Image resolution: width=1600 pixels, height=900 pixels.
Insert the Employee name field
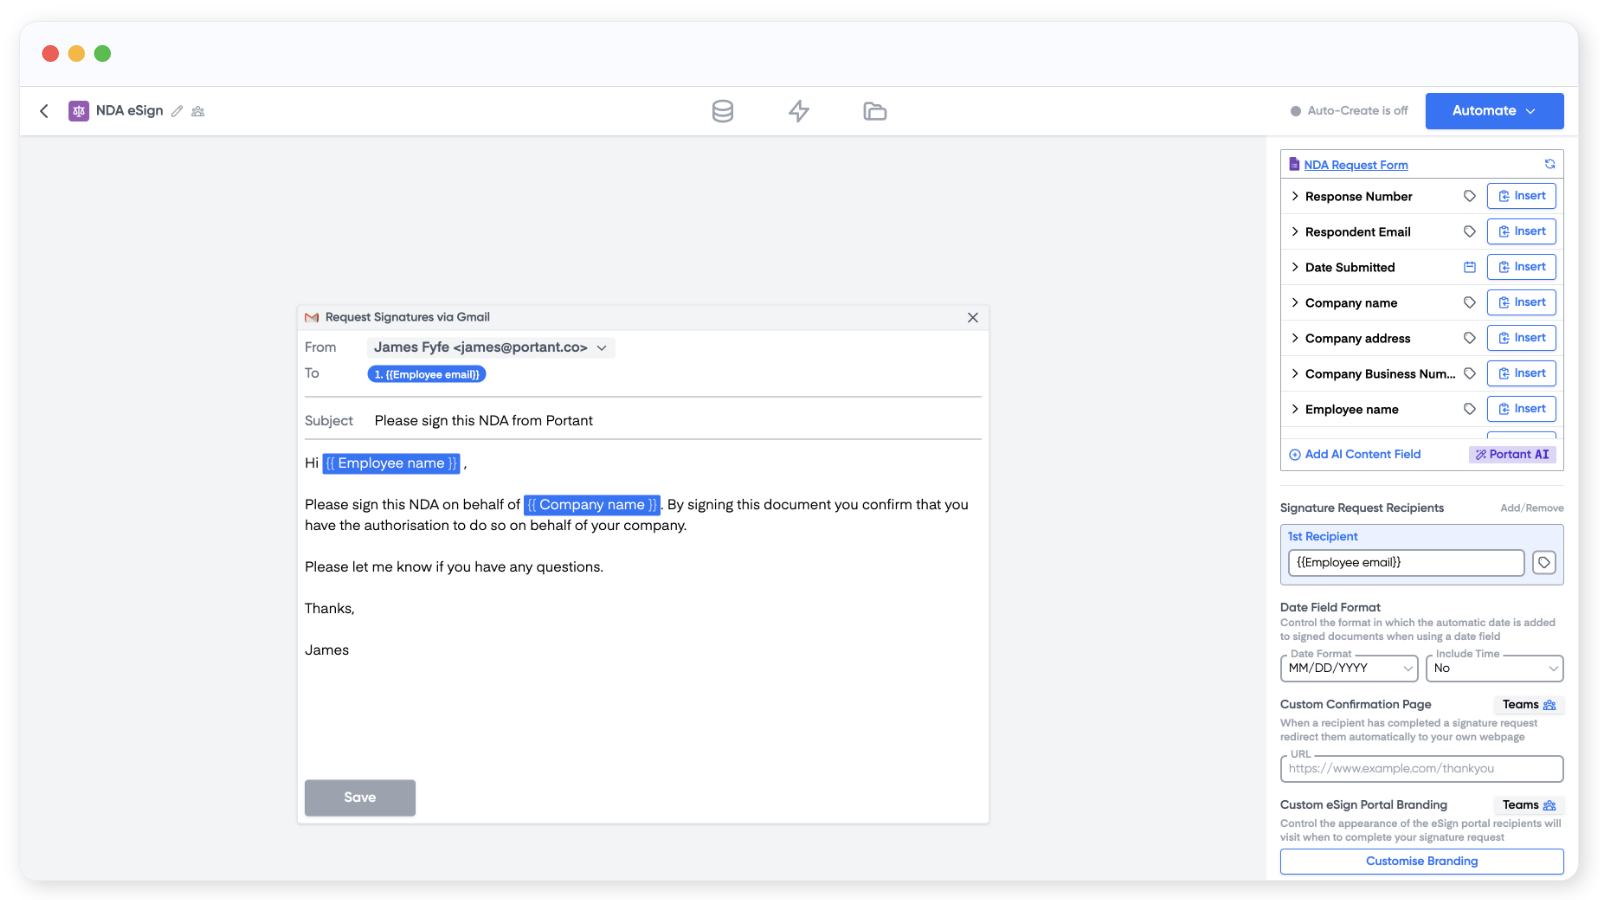[x=1521, y=409]
